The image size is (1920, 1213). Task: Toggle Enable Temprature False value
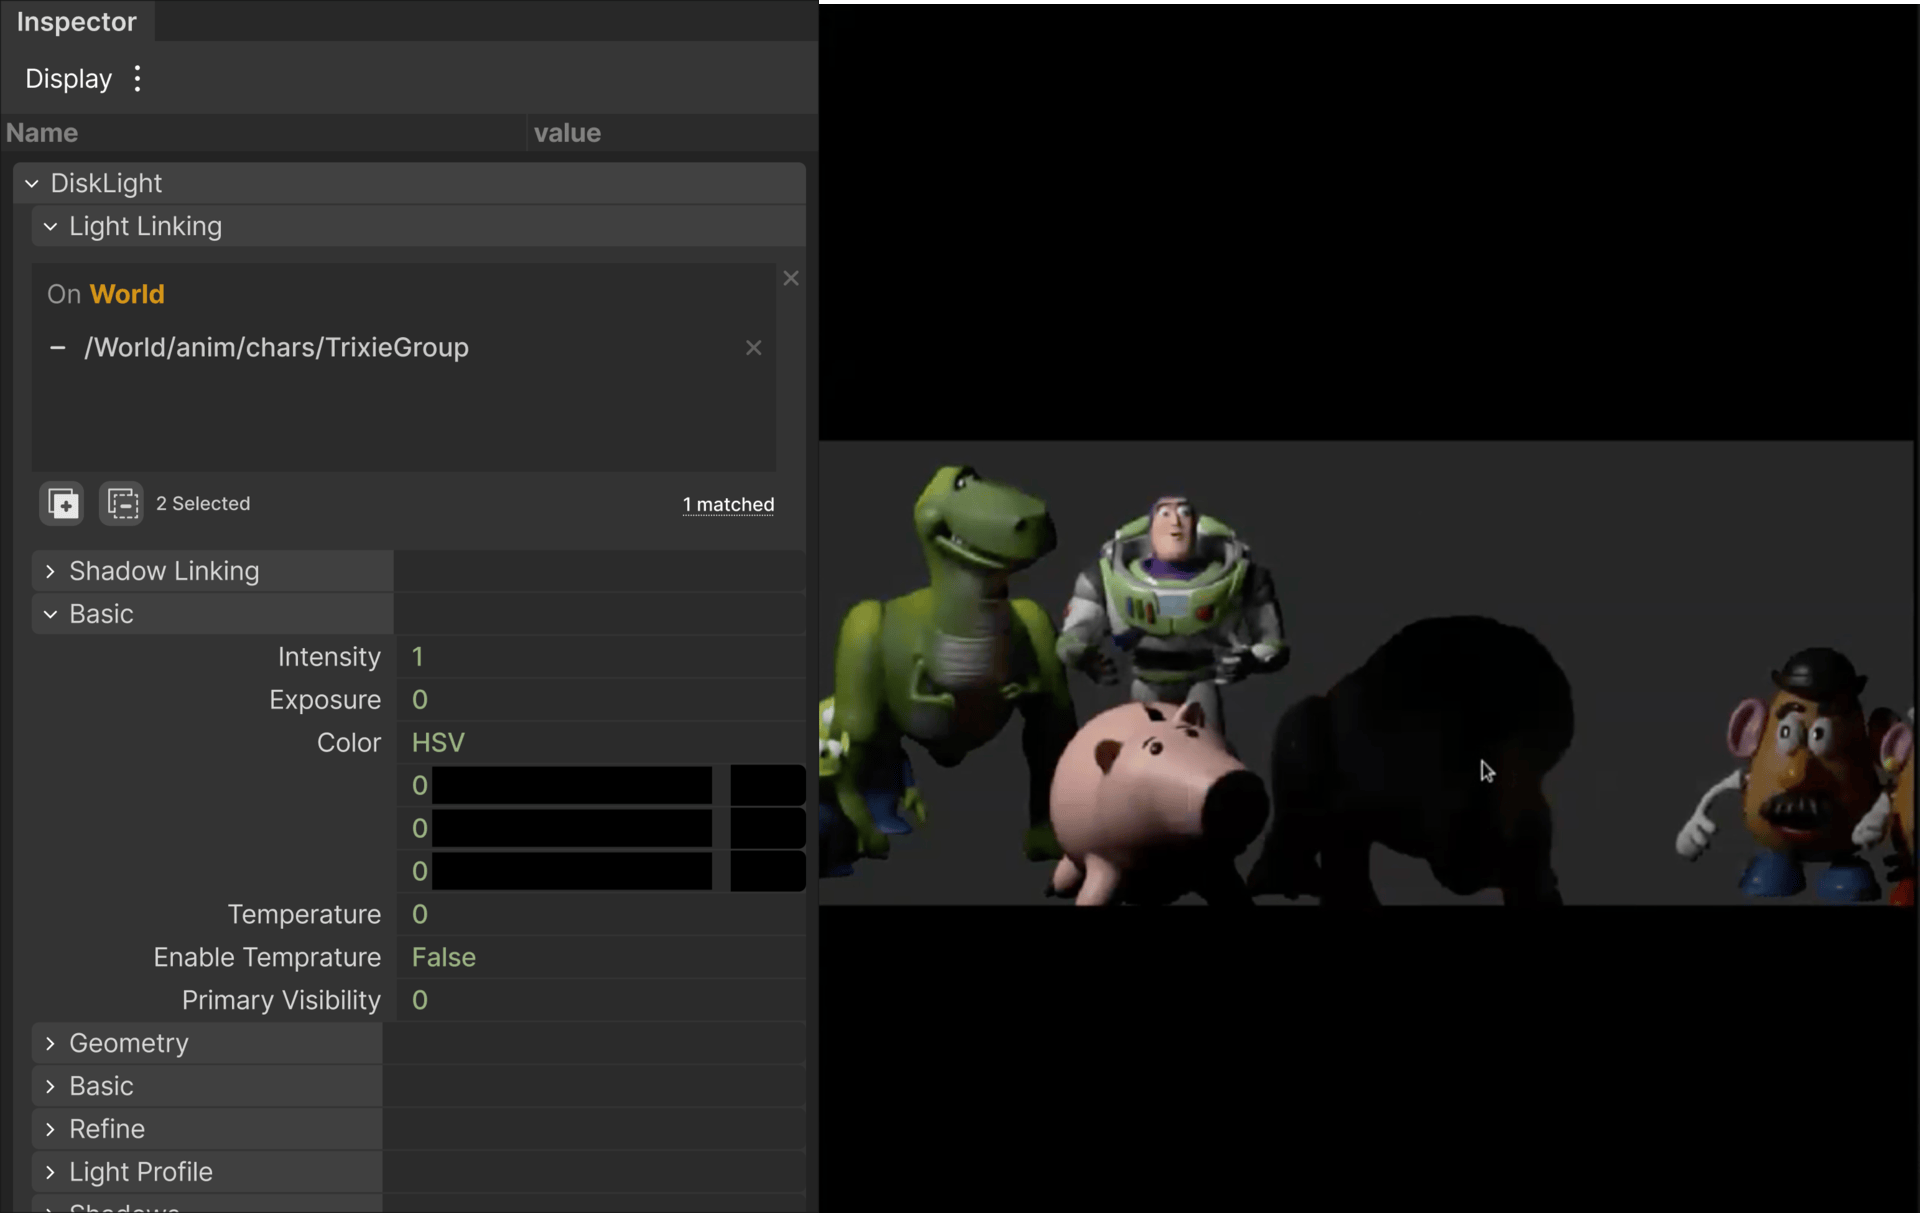point(444,957)
